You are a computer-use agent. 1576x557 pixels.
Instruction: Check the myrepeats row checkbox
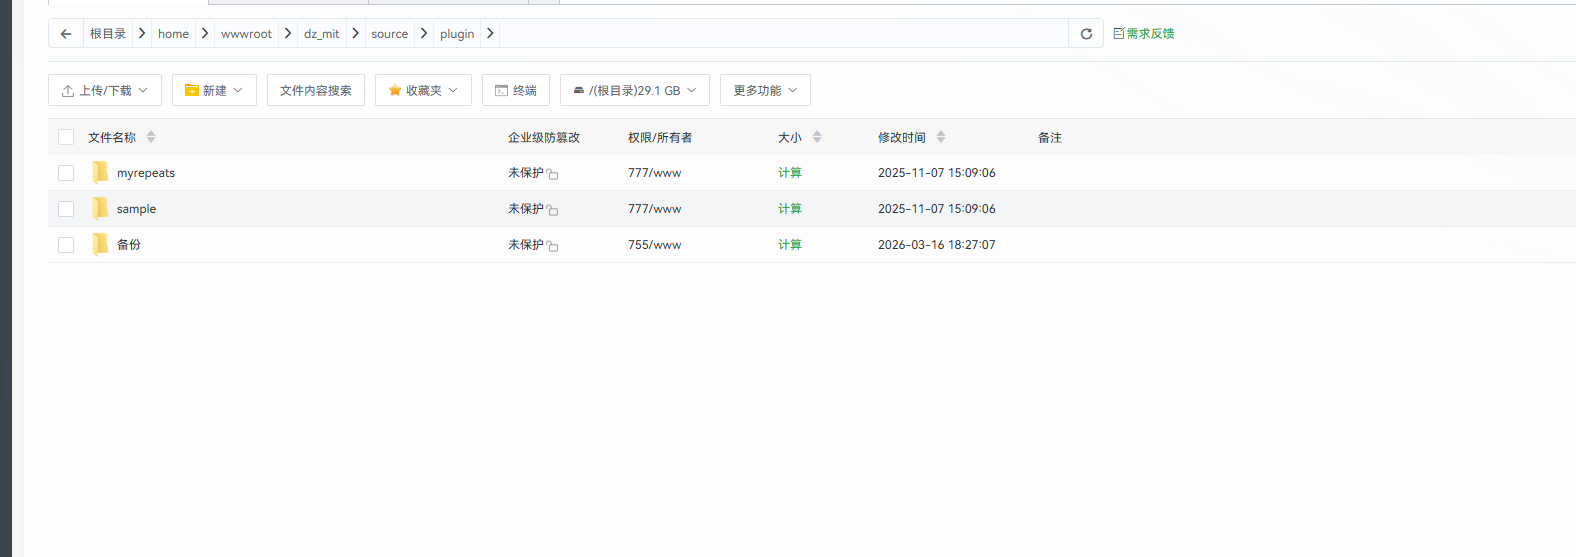66,173
